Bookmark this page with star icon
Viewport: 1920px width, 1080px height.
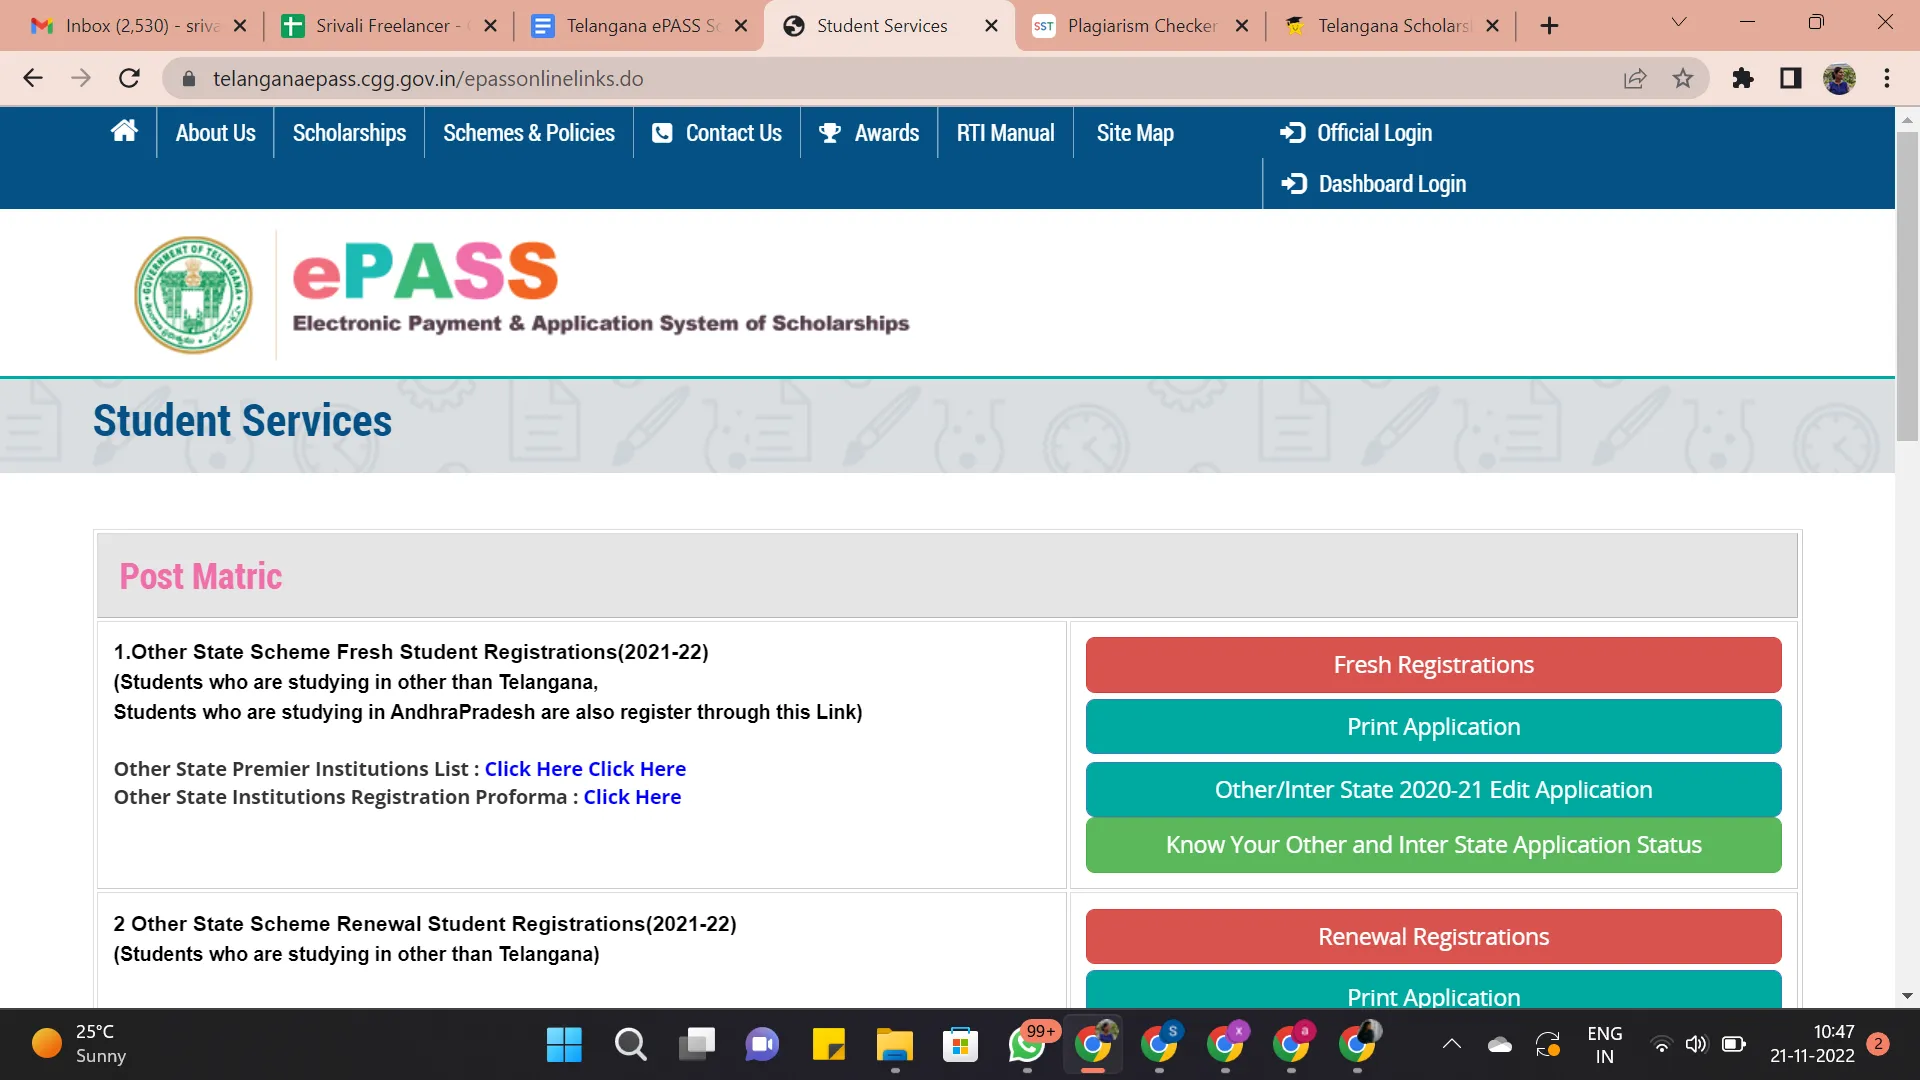(1683, 78)
